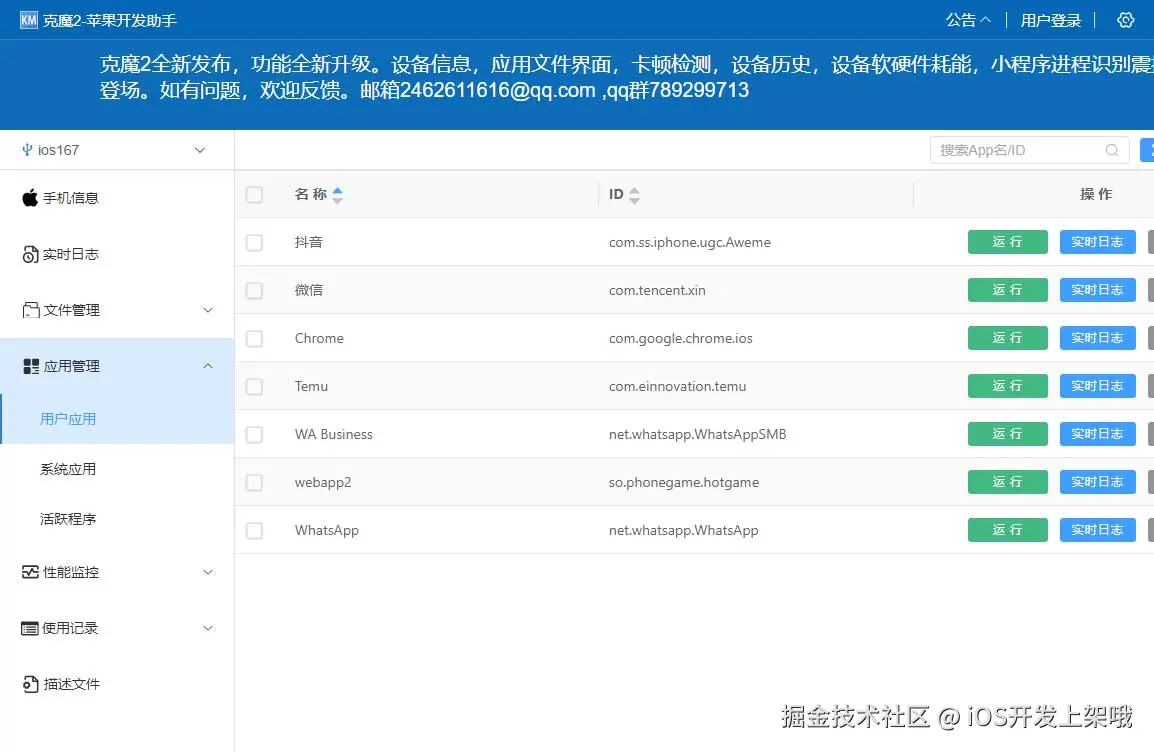Open the 实时日志 sidebar section
Viewport: 1154px width, 752px height.
coord(68,254)
